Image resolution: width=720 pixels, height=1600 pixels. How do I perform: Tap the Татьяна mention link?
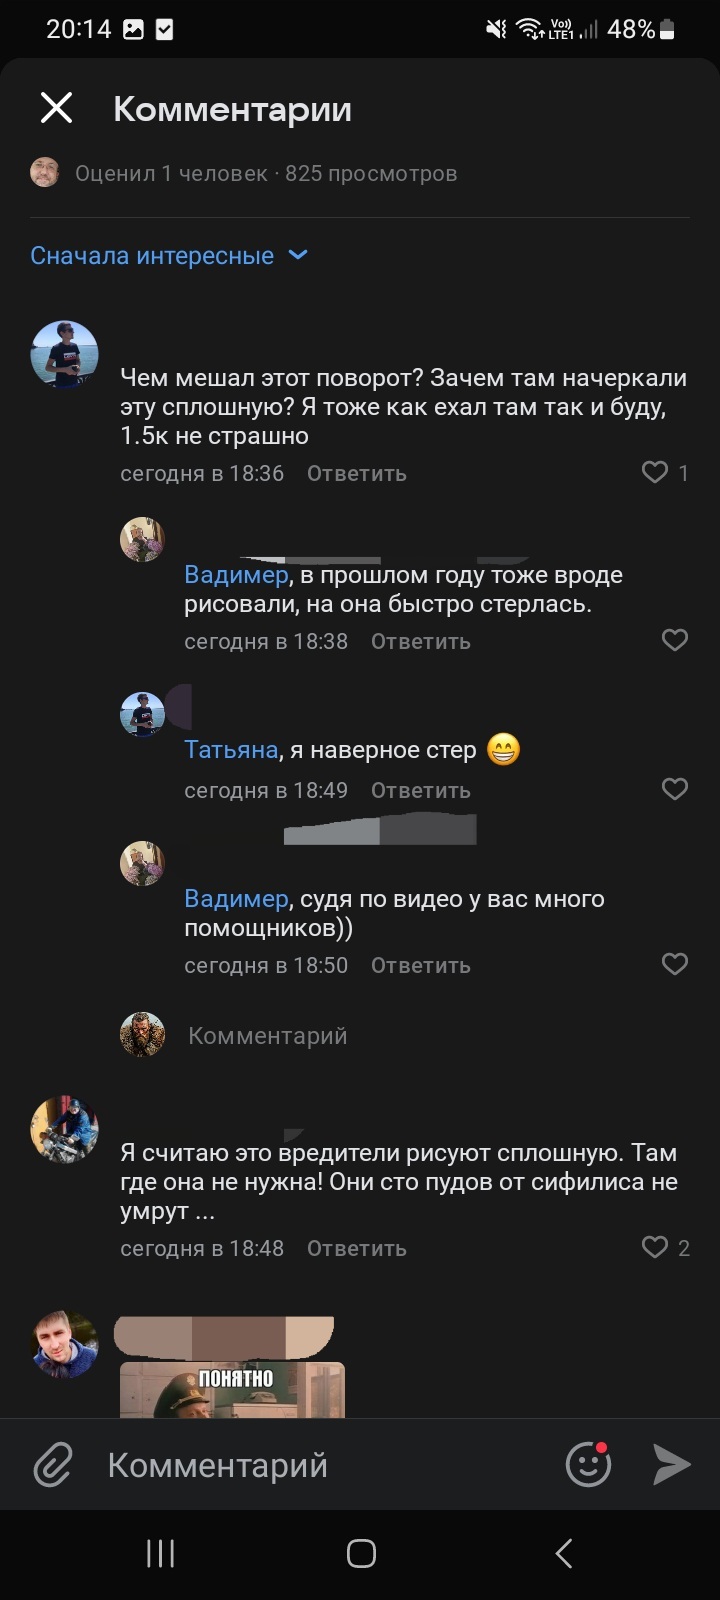click(x=231, y=750)
